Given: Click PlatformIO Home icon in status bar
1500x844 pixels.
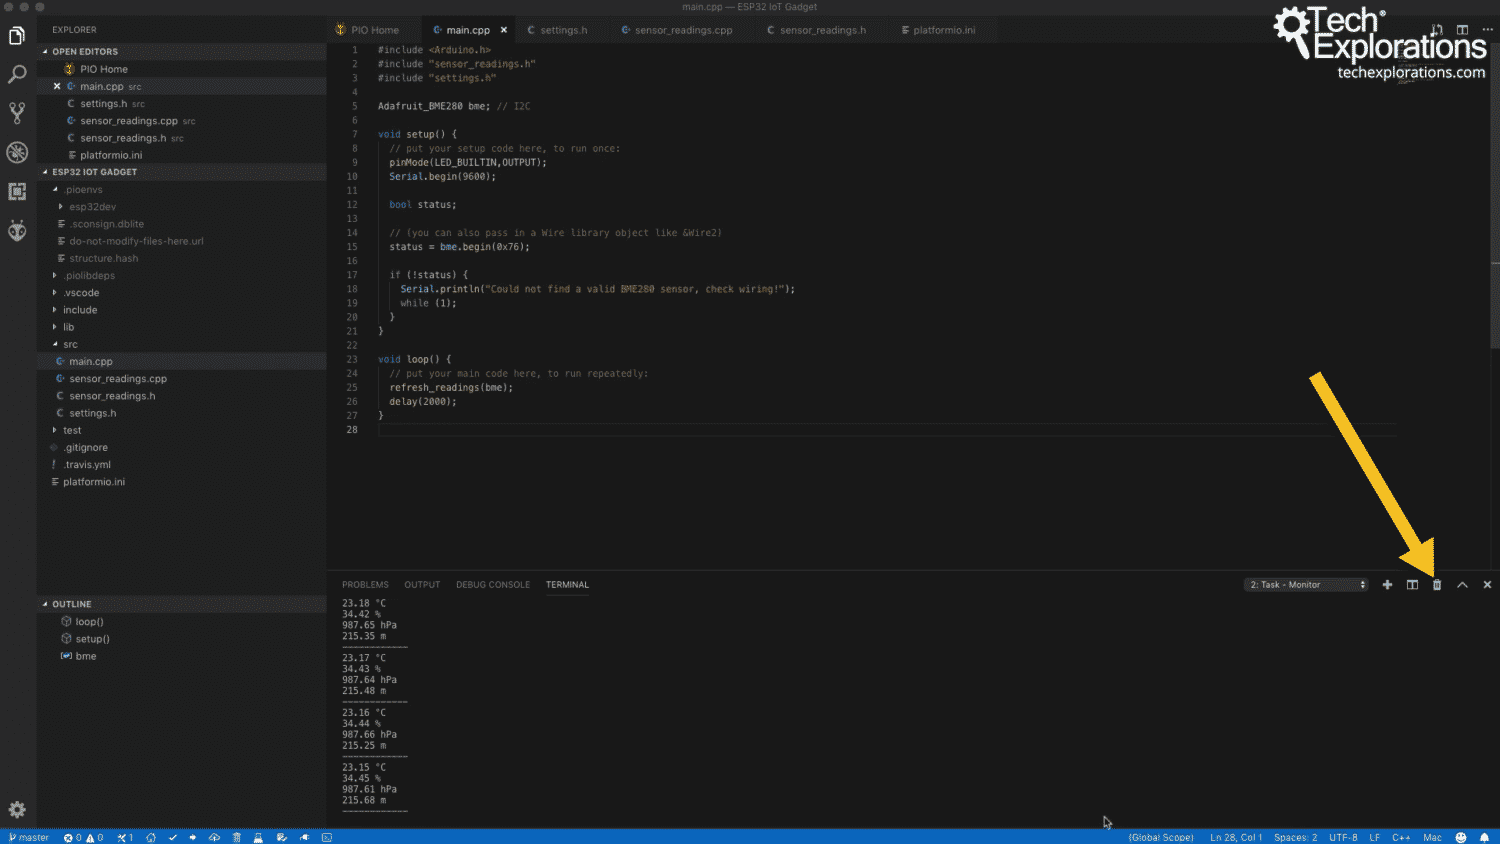Looking at the screenshot, I should tap(151, 837).
